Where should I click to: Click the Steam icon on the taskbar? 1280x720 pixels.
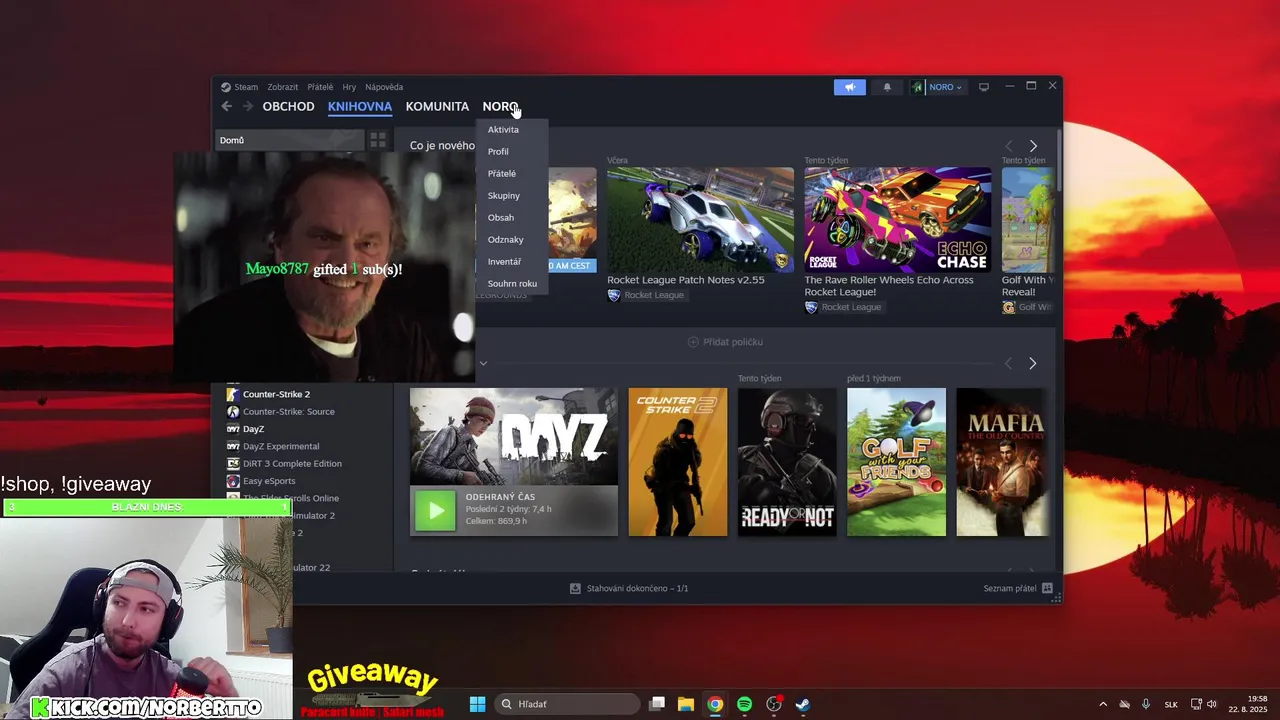[802, 704]
